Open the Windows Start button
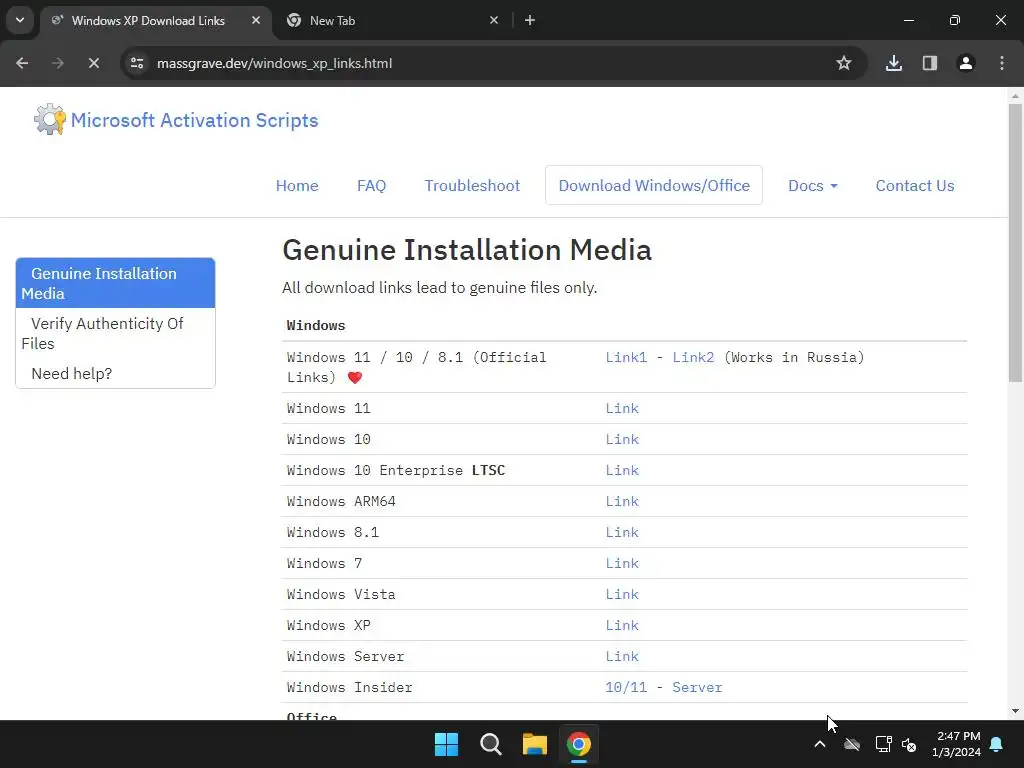 point(447,744)
